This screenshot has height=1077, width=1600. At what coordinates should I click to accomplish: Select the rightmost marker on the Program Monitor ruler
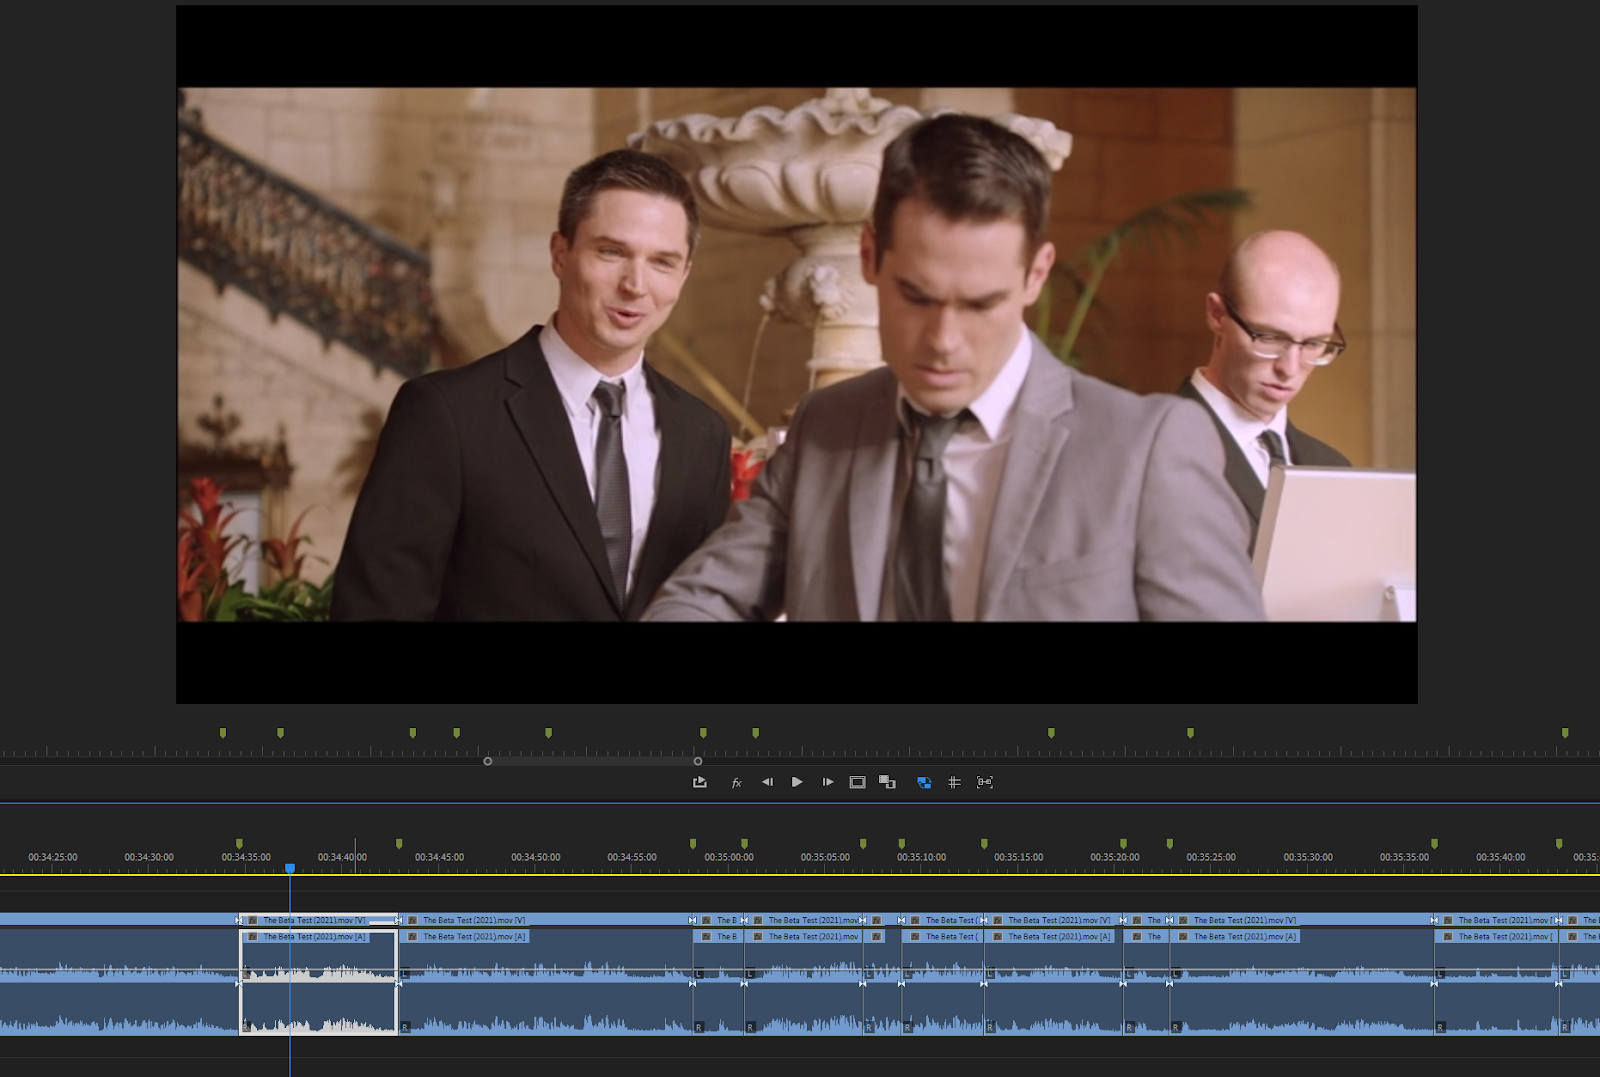pyautogui.click(x=1565, y=733)
